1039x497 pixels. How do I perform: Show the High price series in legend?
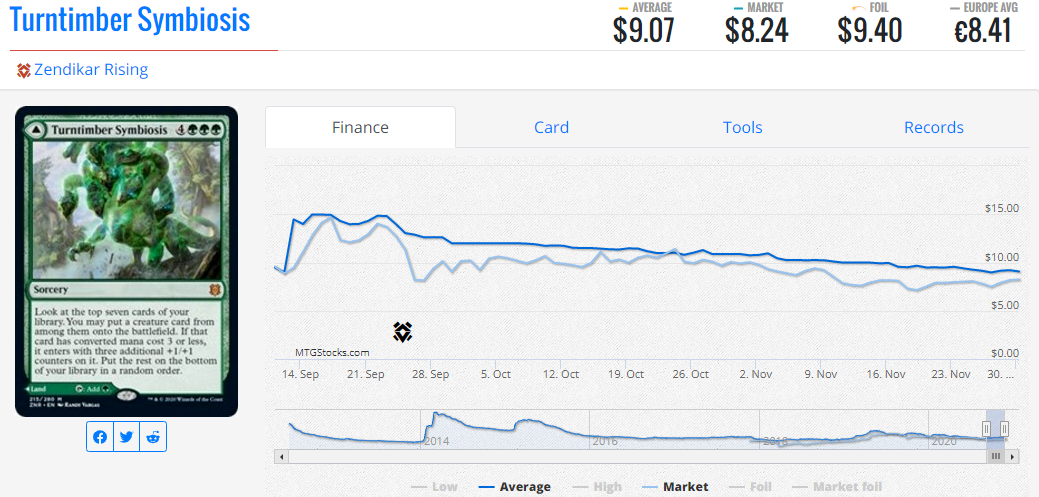click(x=596, y=487)
